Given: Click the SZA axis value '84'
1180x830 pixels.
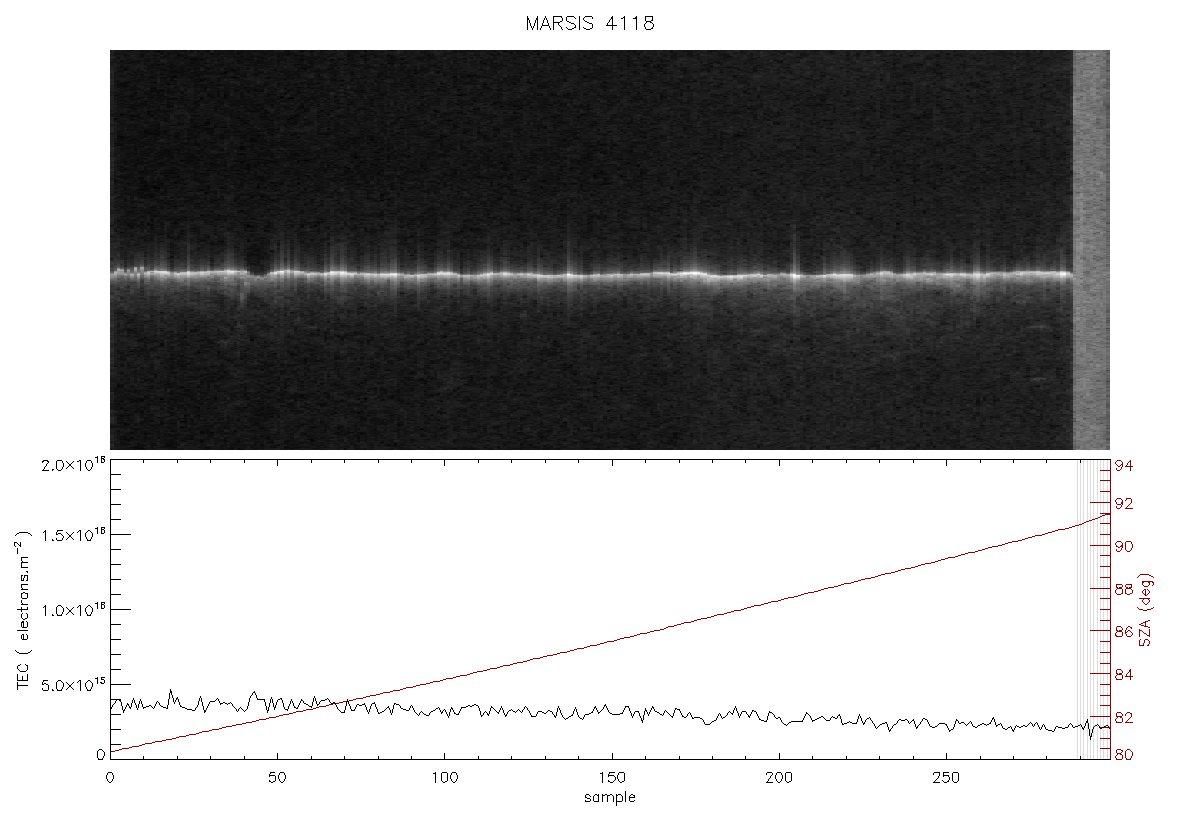Looking at the screenshot, I should 1124,675.
